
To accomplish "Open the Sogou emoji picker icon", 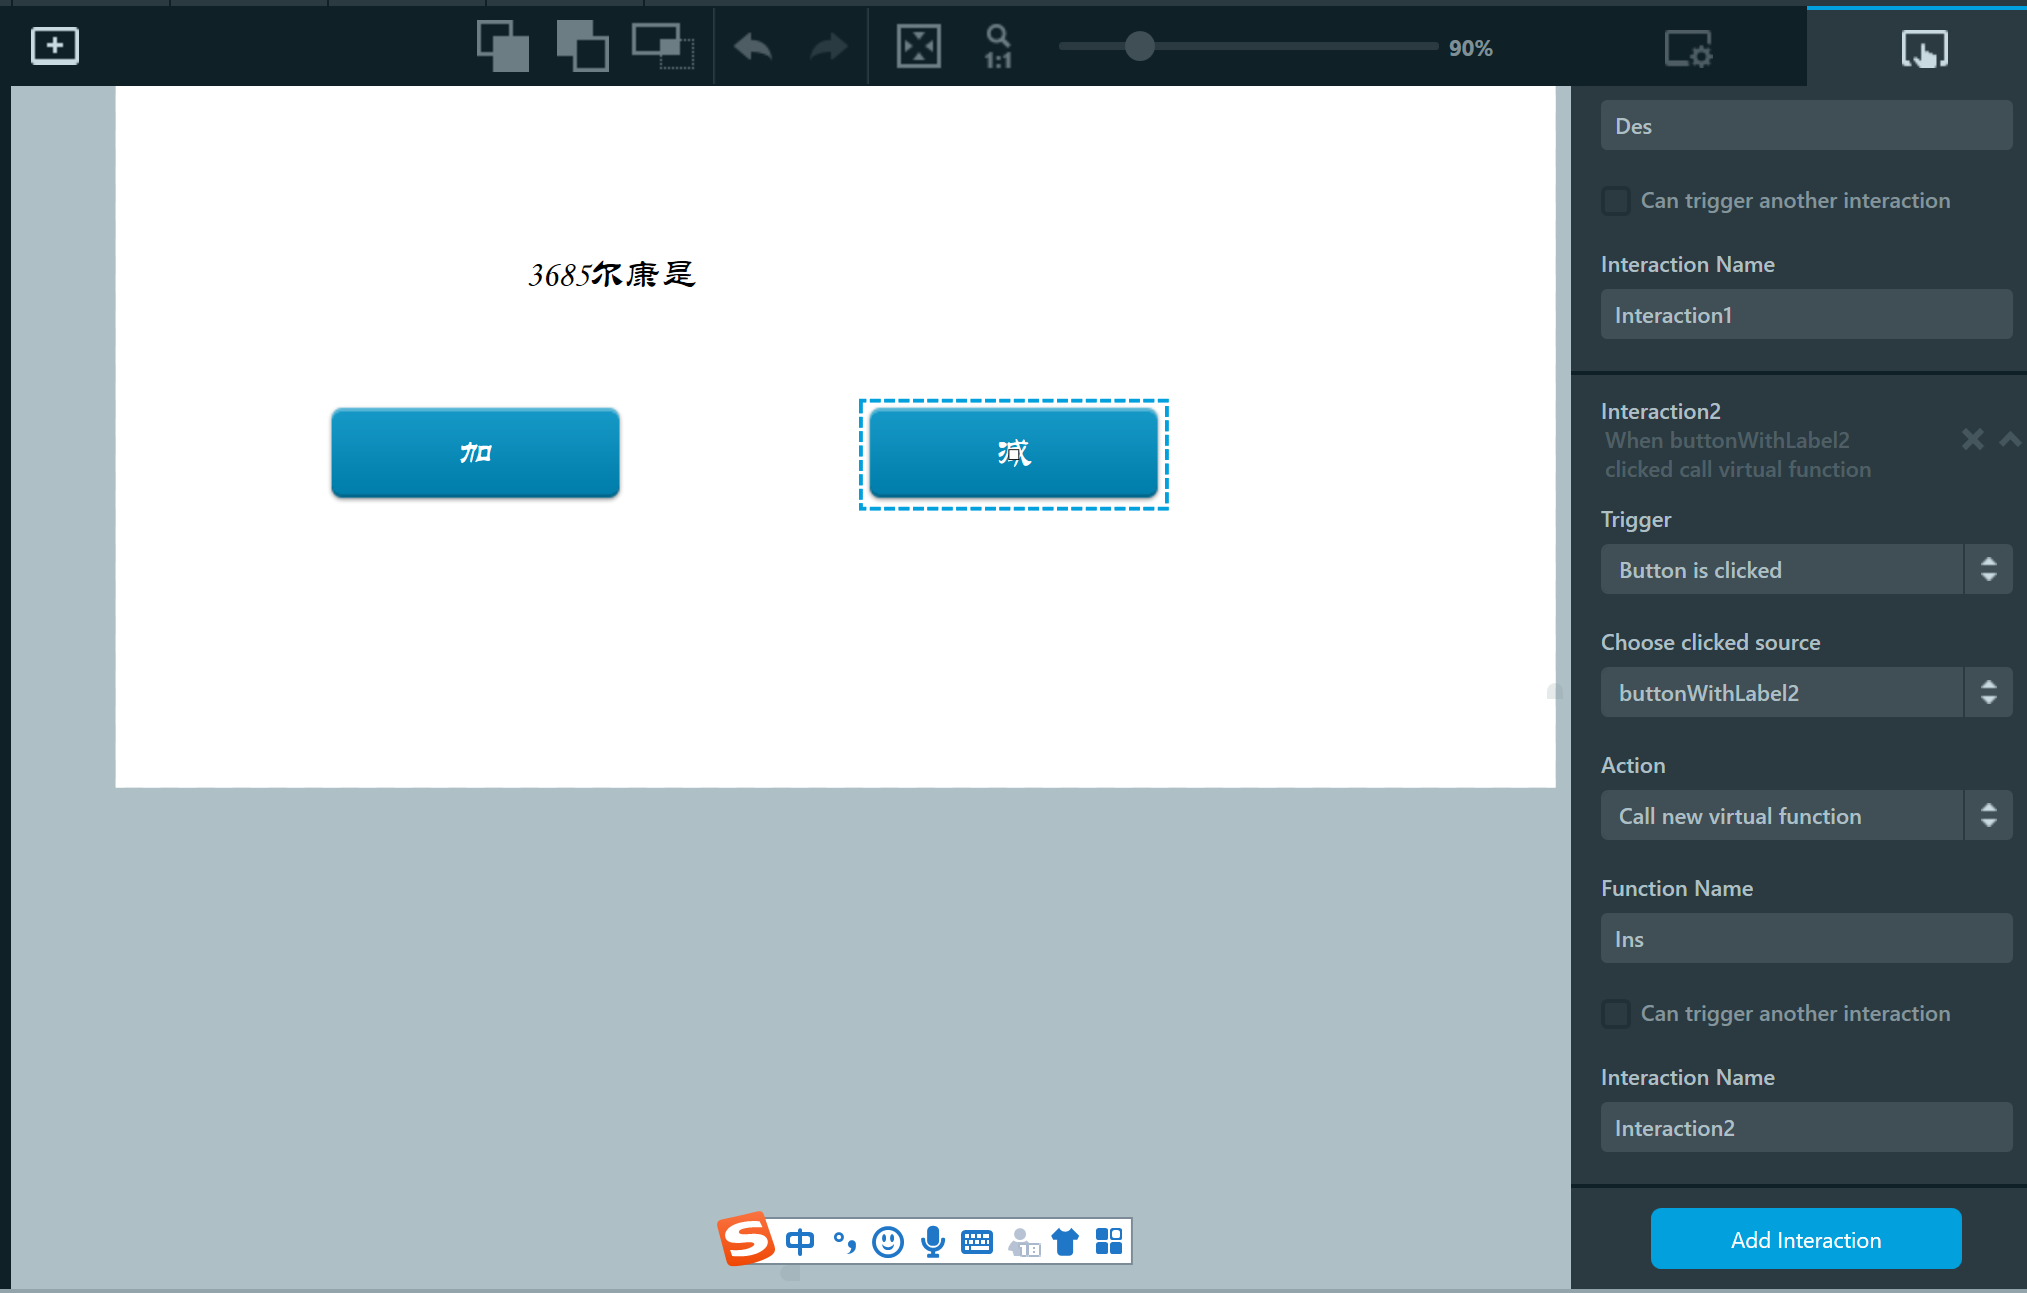I will [888, 1241].
